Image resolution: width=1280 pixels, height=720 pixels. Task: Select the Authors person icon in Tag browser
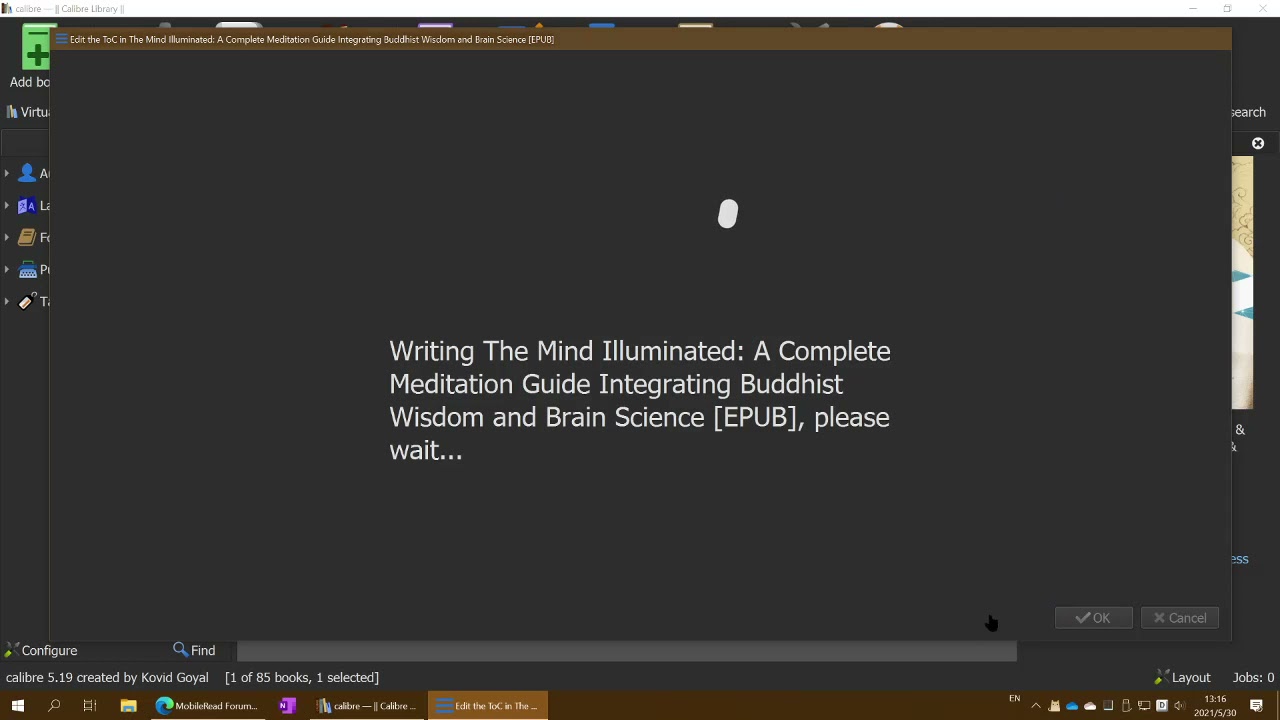(27, 173)
